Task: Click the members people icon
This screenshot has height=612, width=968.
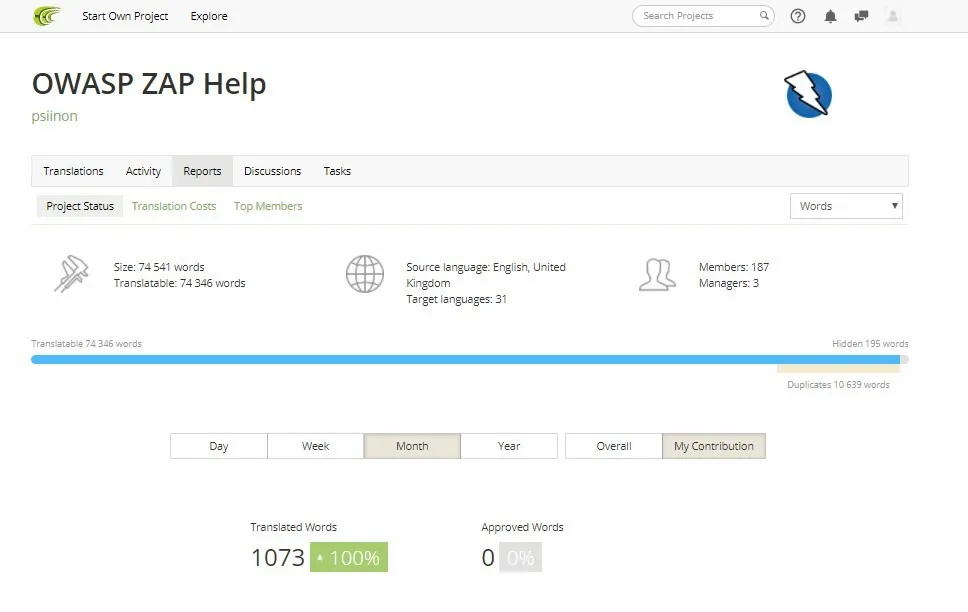Action: click(x=657, y=275)
